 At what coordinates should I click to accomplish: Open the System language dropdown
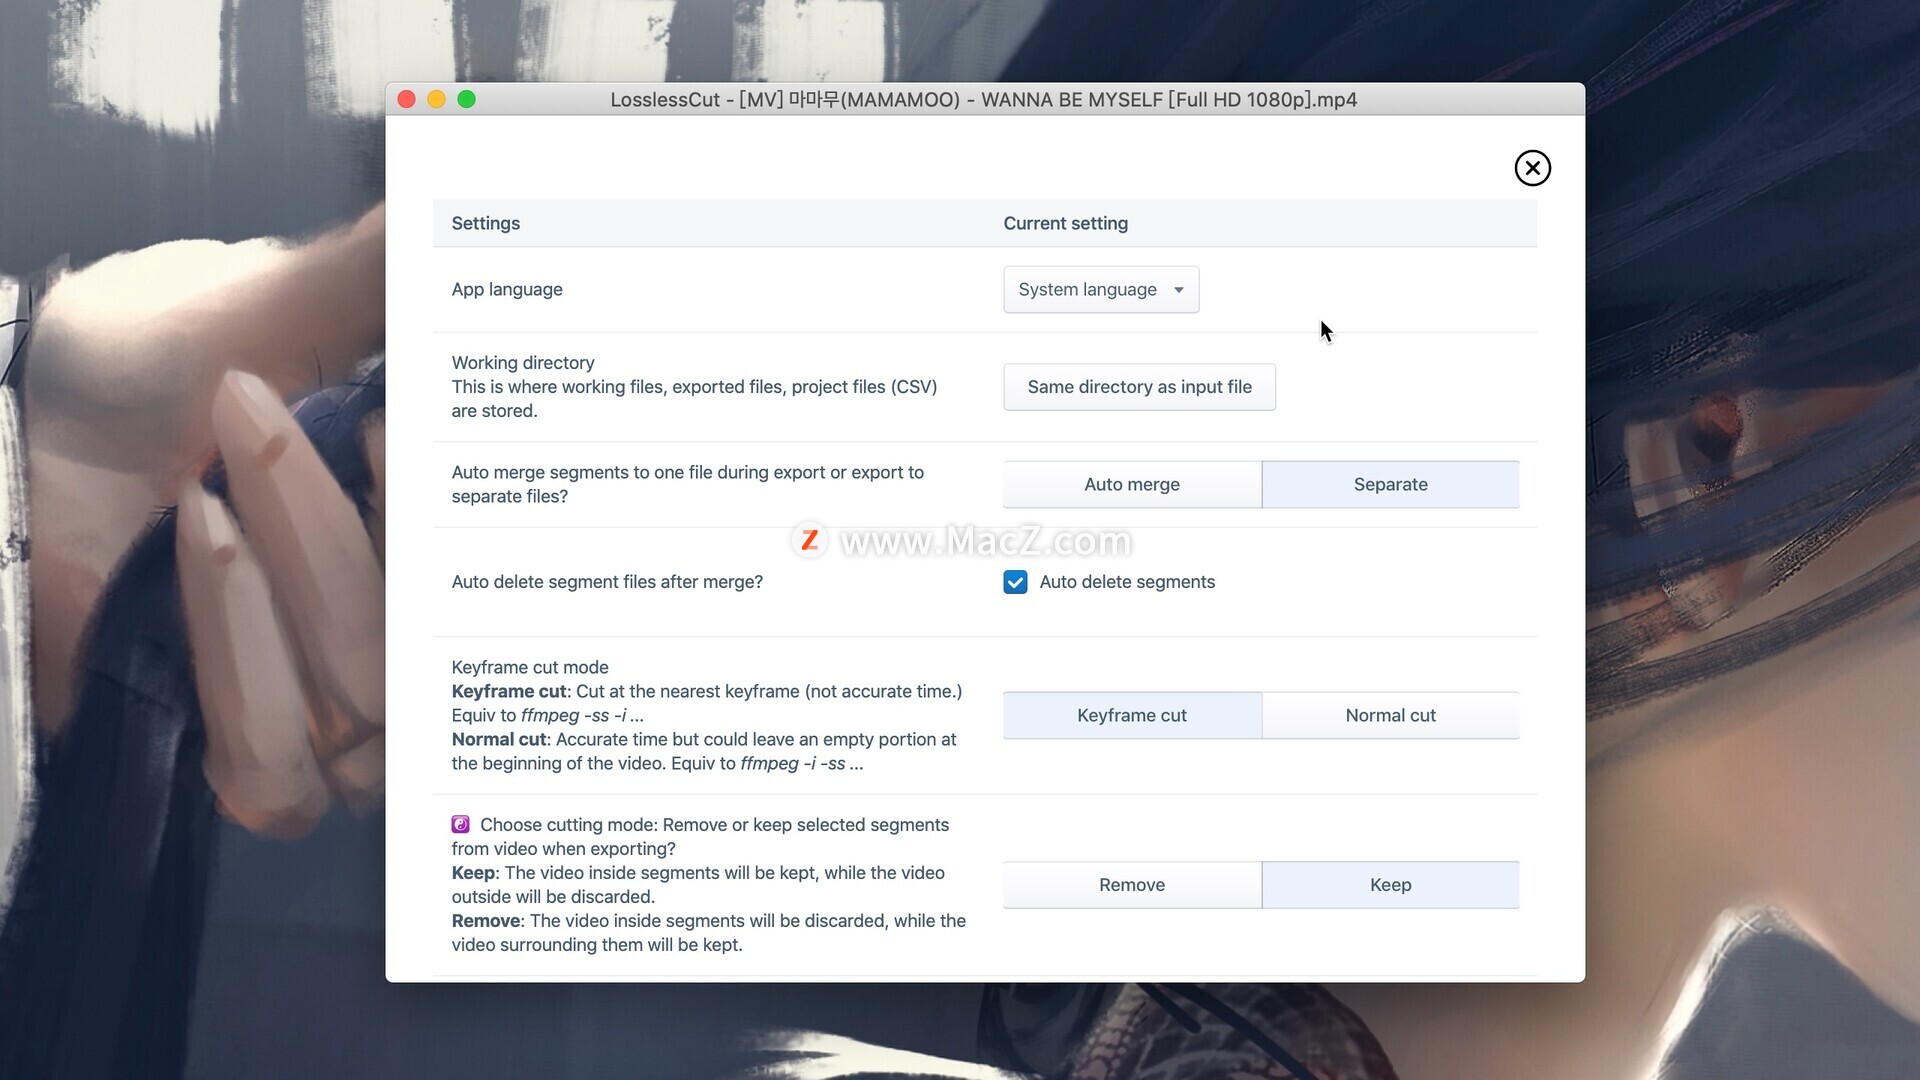pos(1101,289)
